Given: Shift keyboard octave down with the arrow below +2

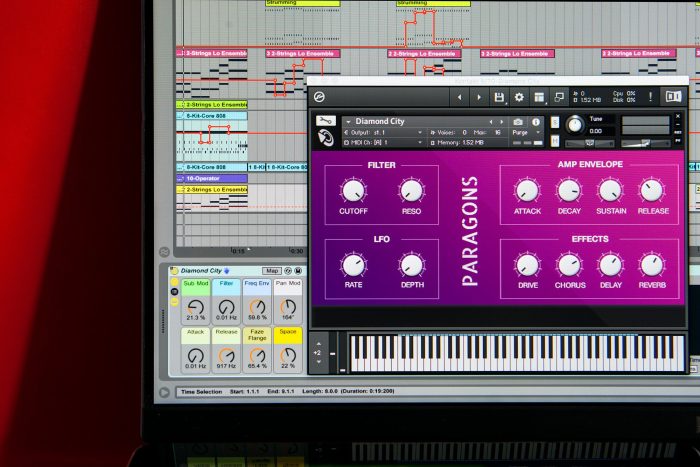Looking at the screenshot, I should [319, 362].
